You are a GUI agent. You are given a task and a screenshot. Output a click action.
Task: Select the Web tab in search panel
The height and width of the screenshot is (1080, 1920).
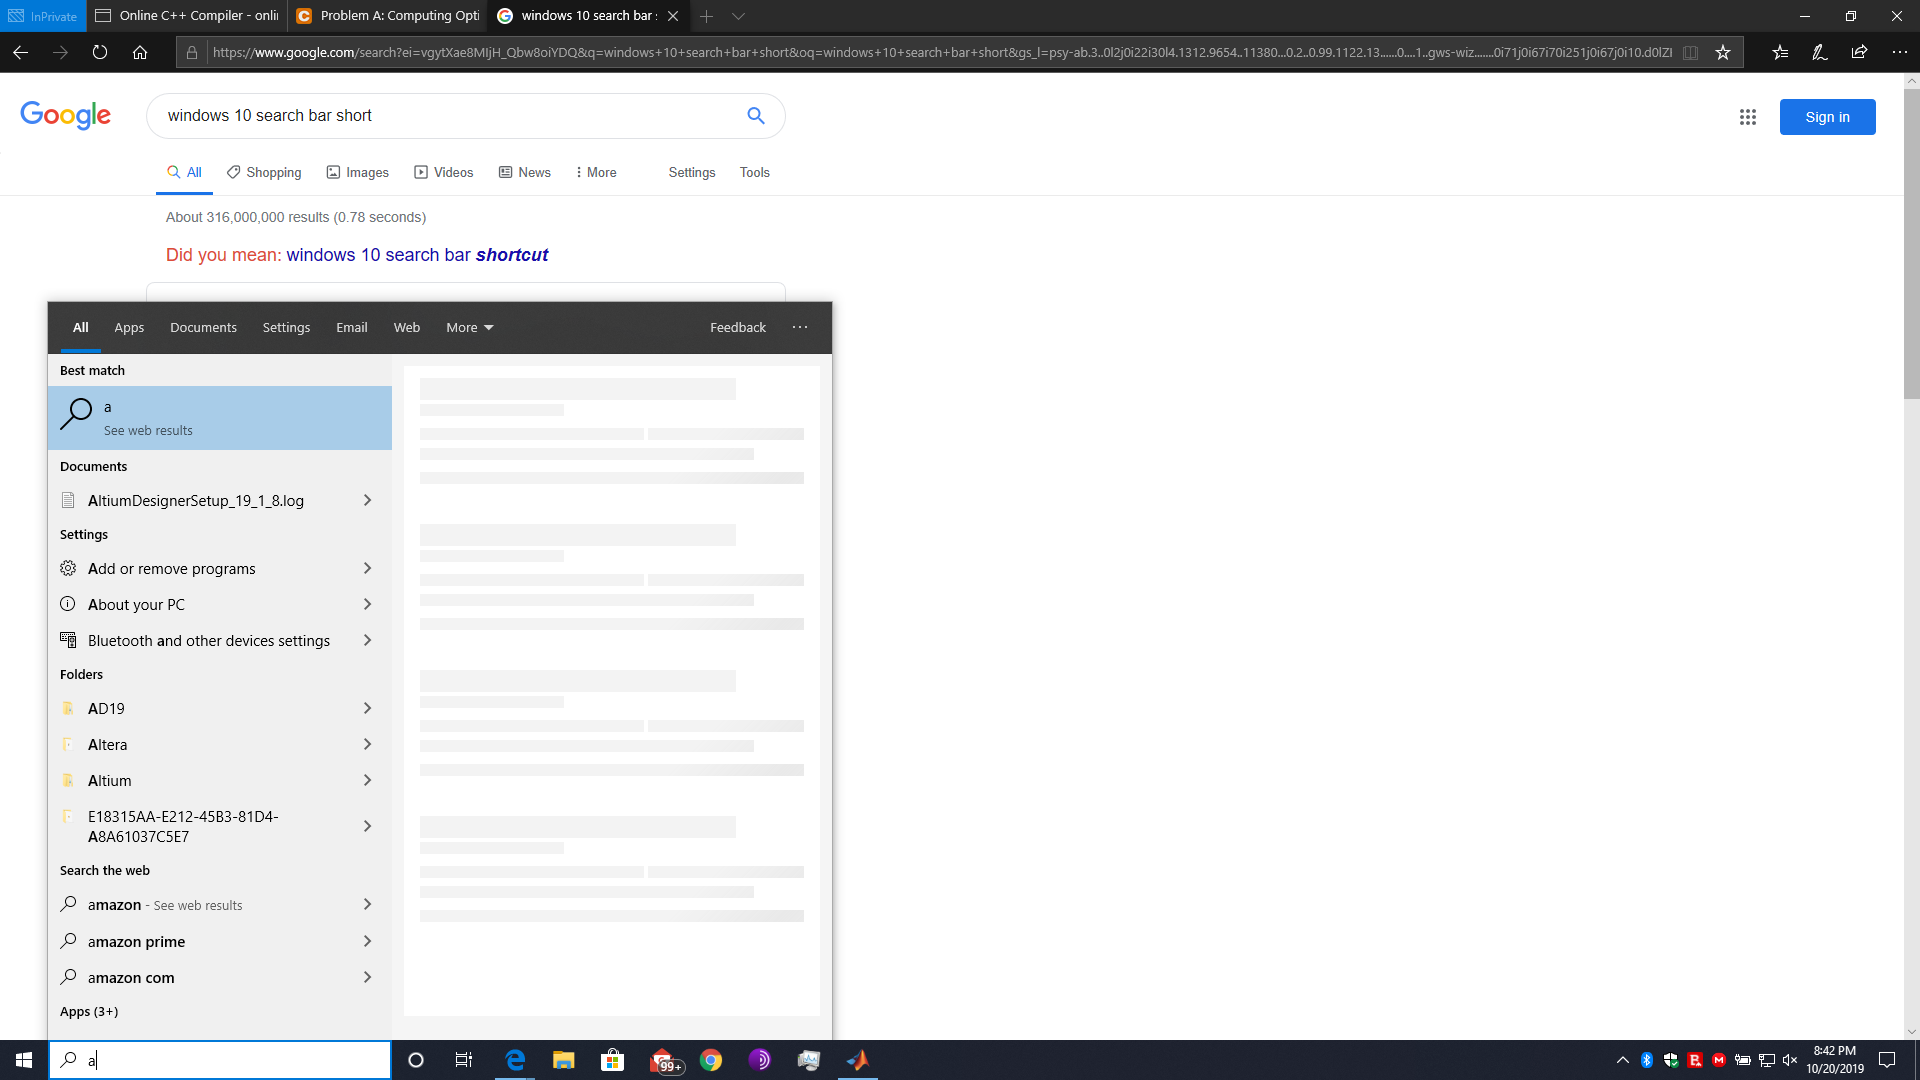click(406, 328)
